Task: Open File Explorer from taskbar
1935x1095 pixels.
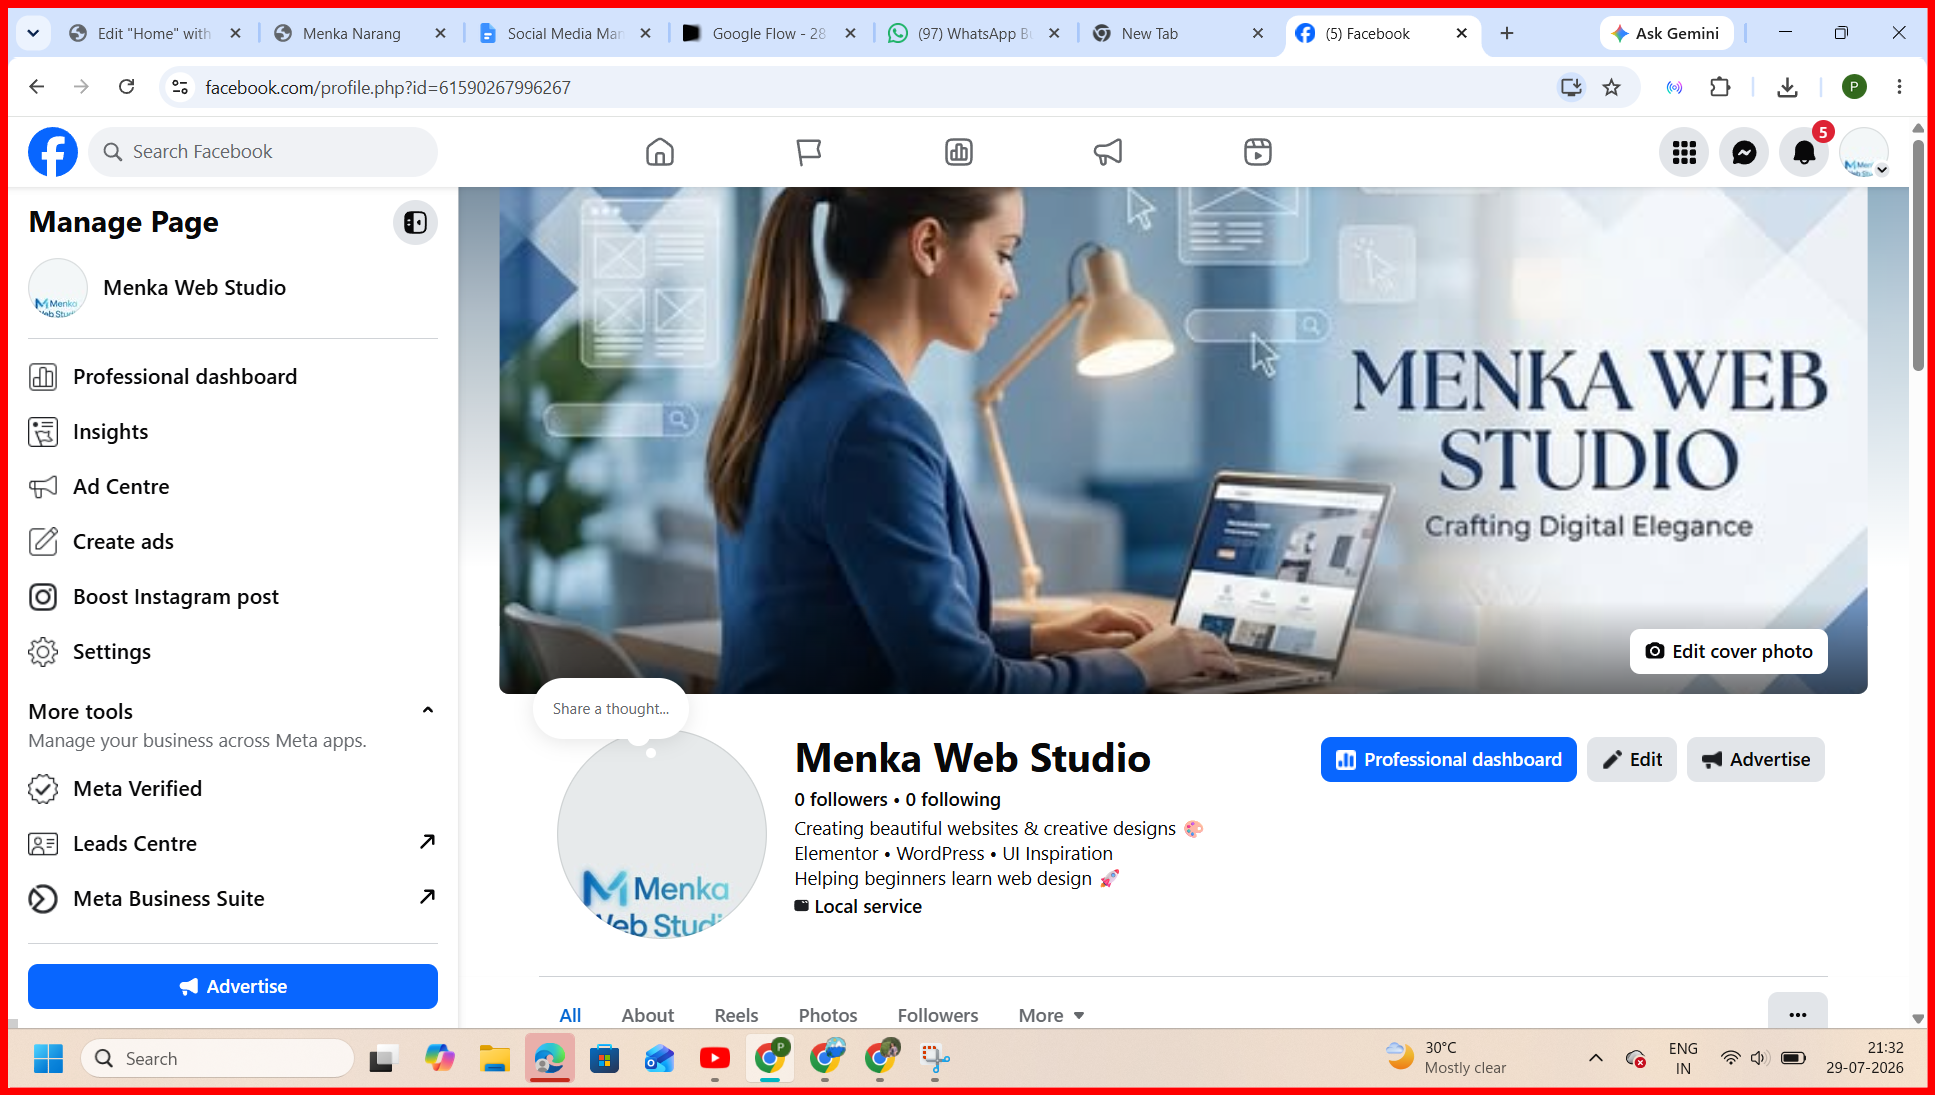Action: click(x=494, y=1058)
